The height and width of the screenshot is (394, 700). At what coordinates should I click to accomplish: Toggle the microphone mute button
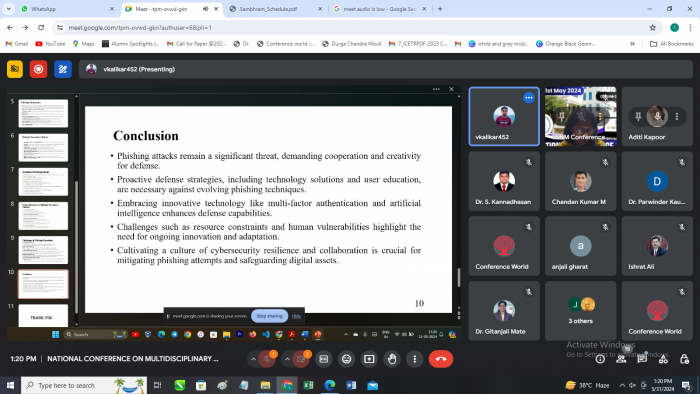tap(267, 359)
